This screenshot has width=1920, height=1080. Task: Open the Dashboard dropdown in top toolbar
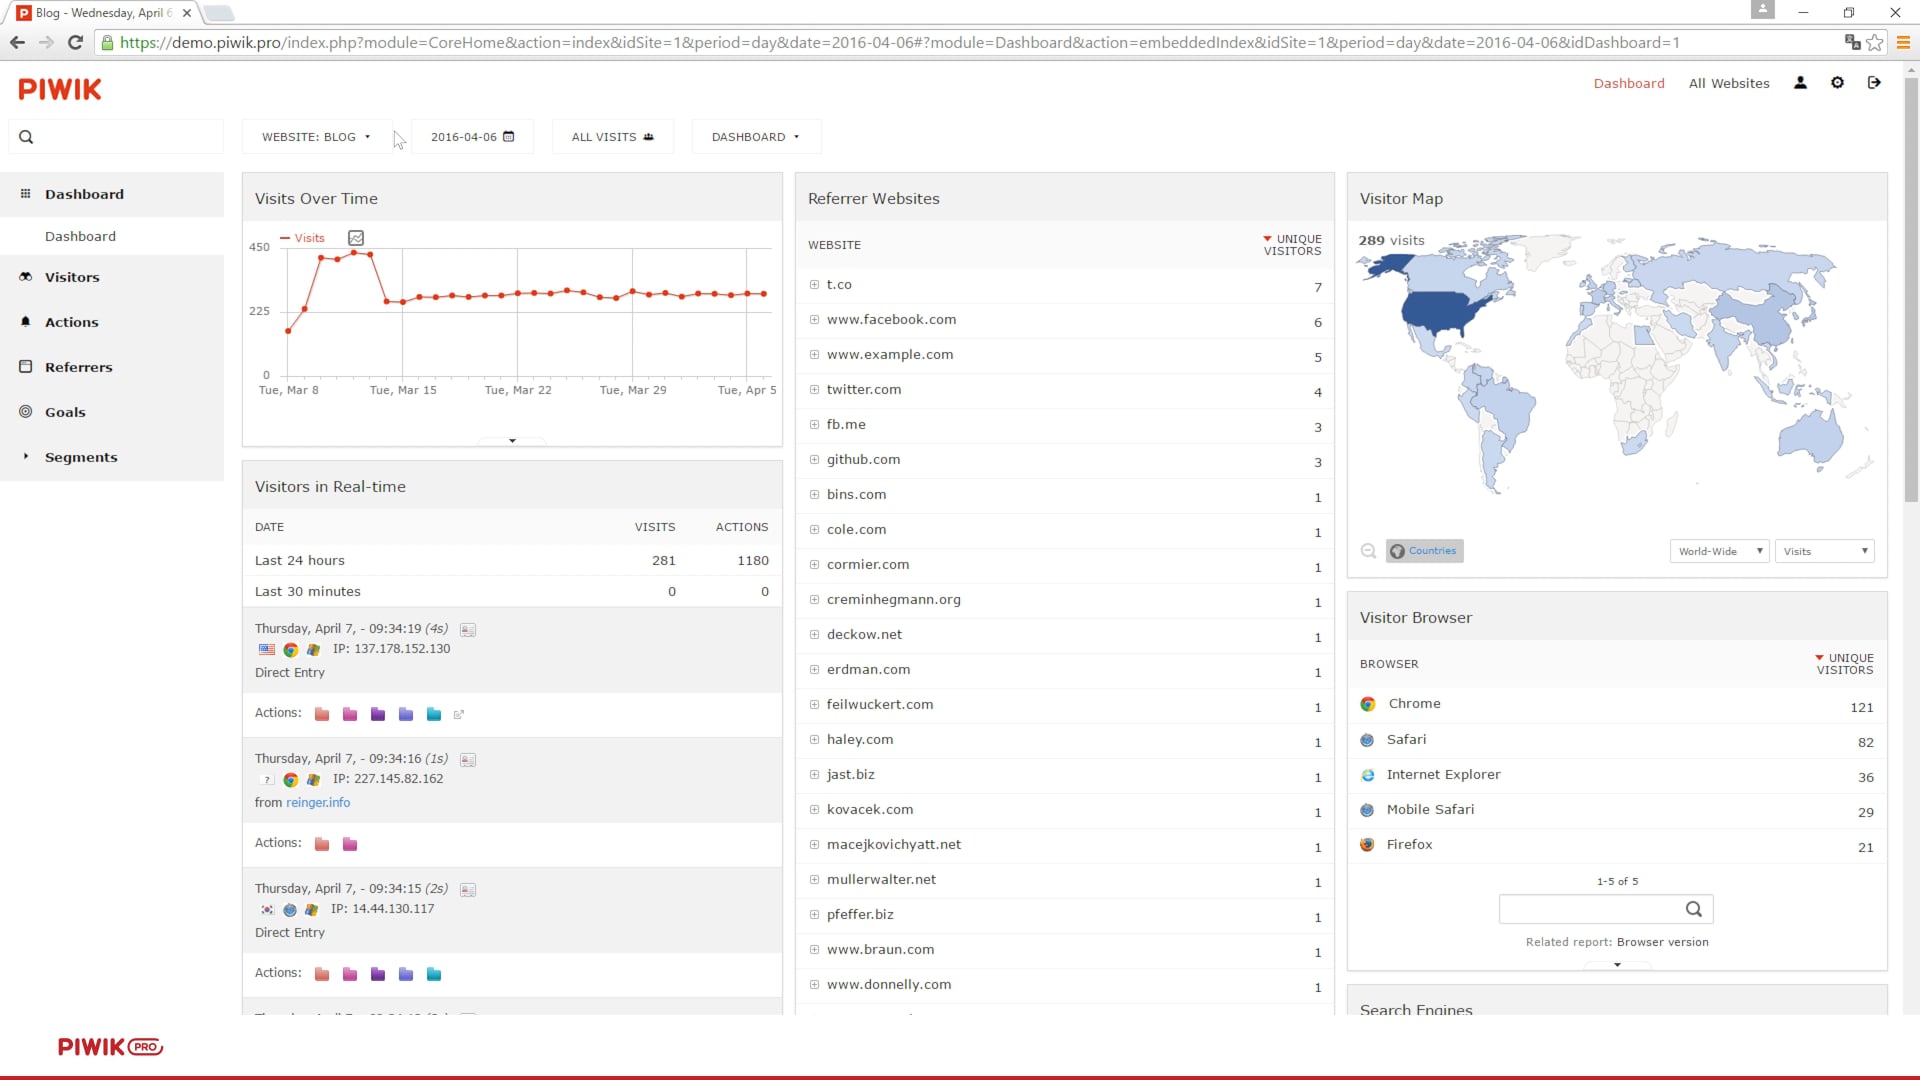(756, 137)
